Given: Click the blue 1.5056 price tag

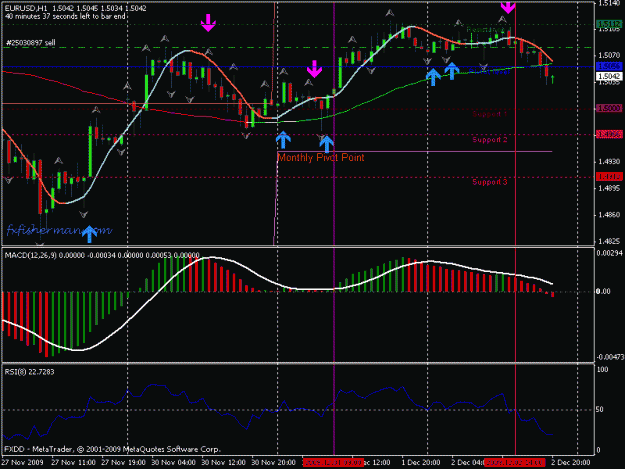Looking at the screenshot, I should pos(609,66).
